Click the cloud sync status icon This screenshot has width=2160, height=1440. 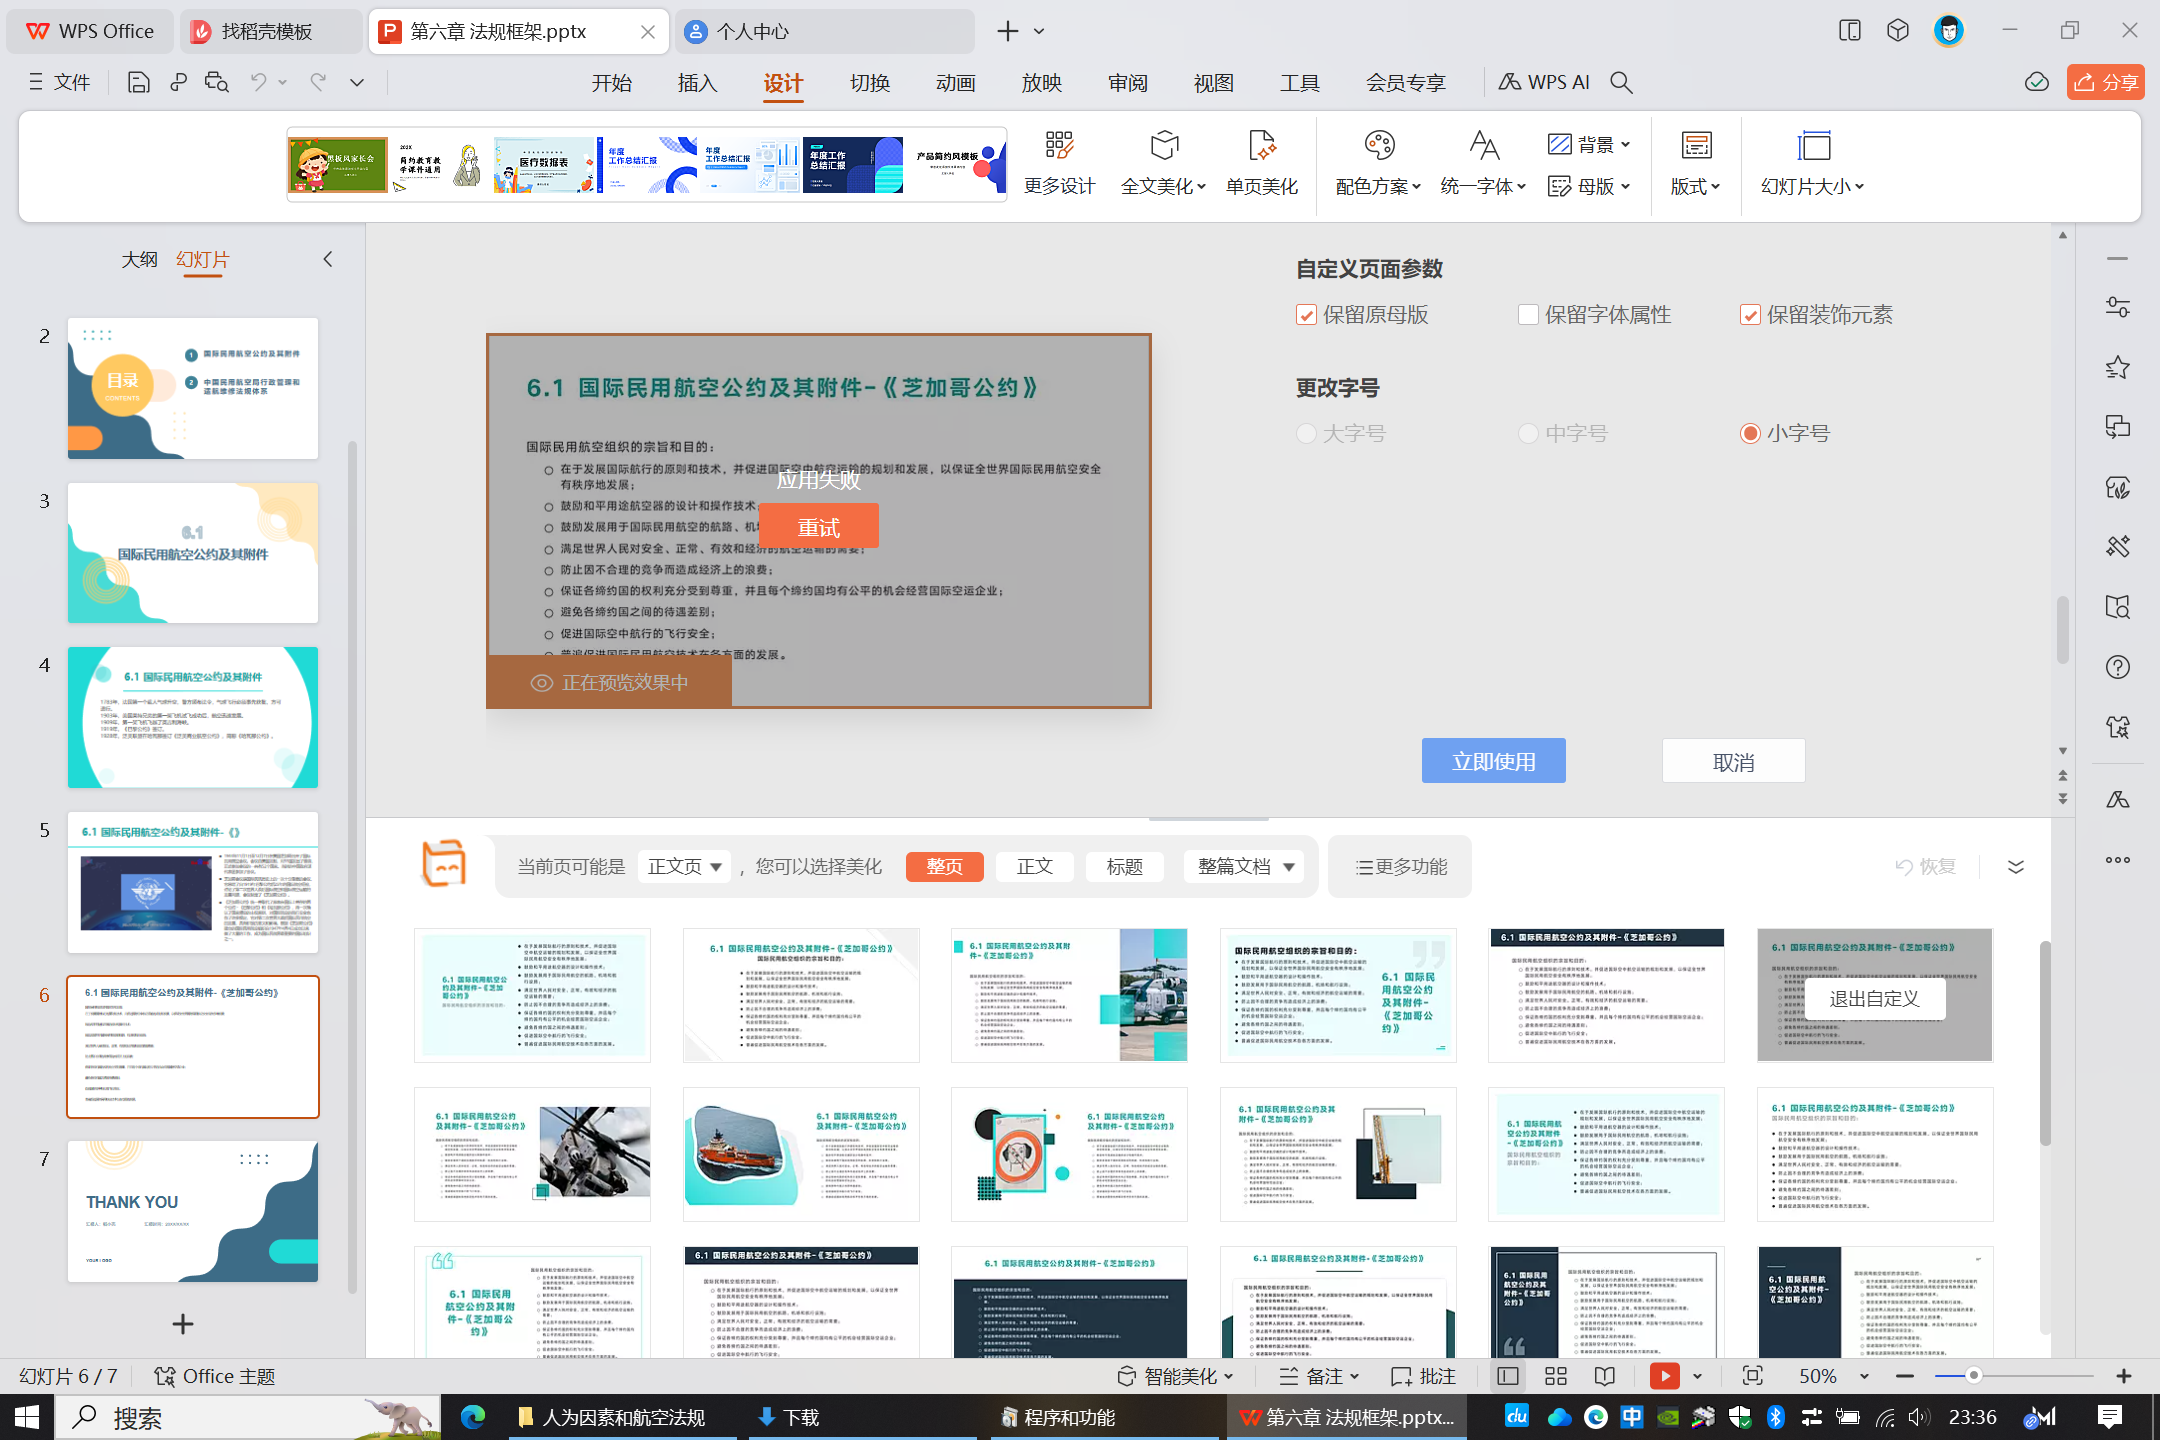(2036, 82)
